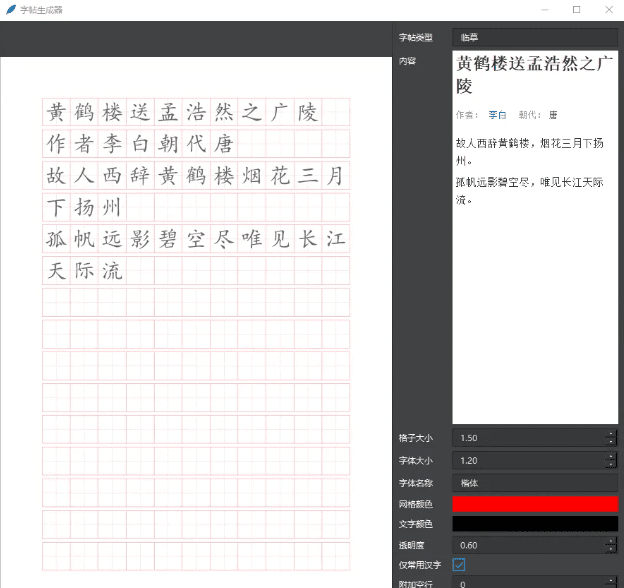Screen dimensions: 624x588
Task: Click the 李白 author link
Action: tap(497, 115)
